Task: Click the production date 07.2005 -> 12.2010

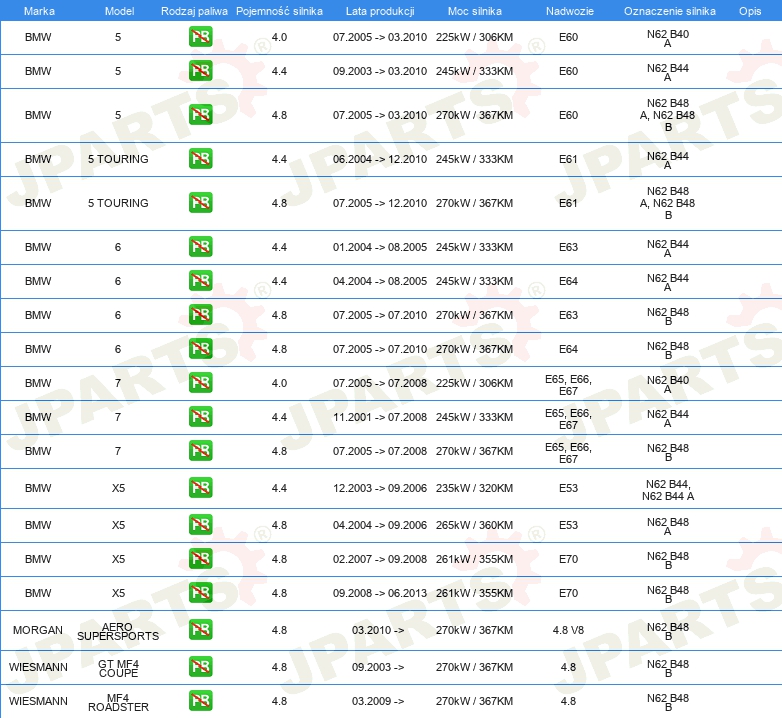Action: (380, 203)
